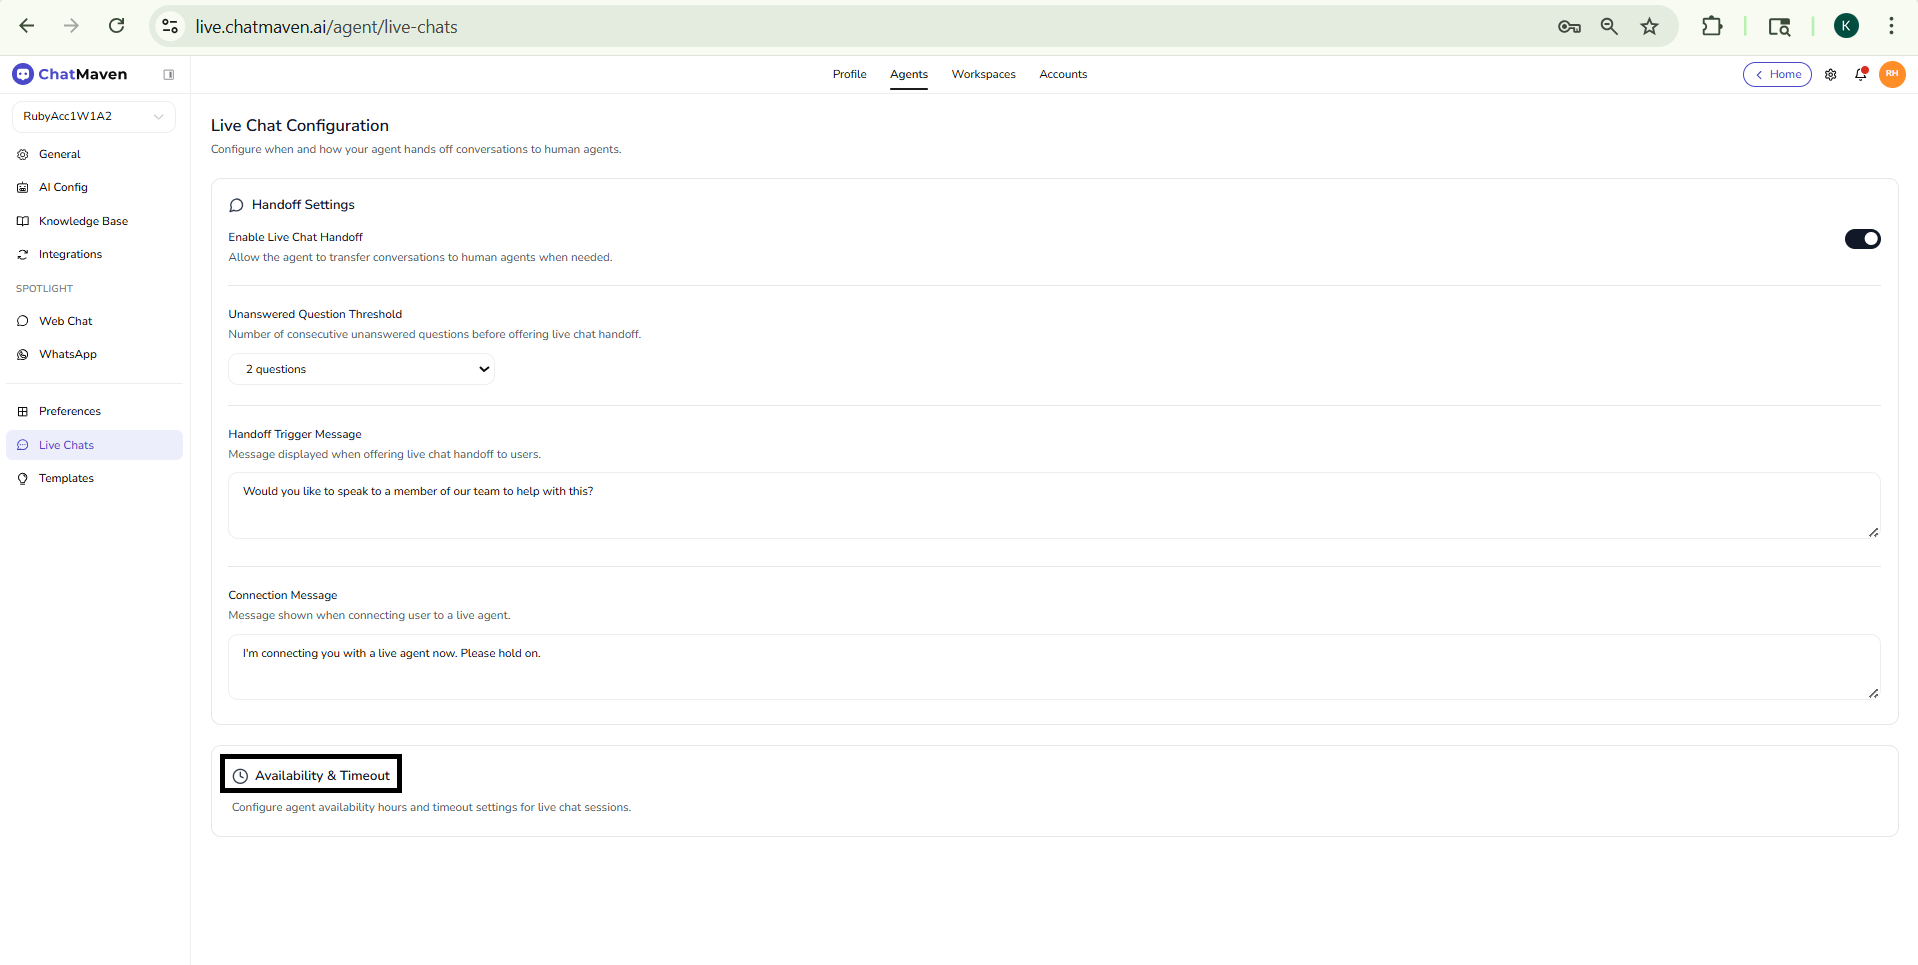Viewport: 1918px width, 965px height.
Task: Select the WhatsApp channel icon
Action: (x=21, y=354)
